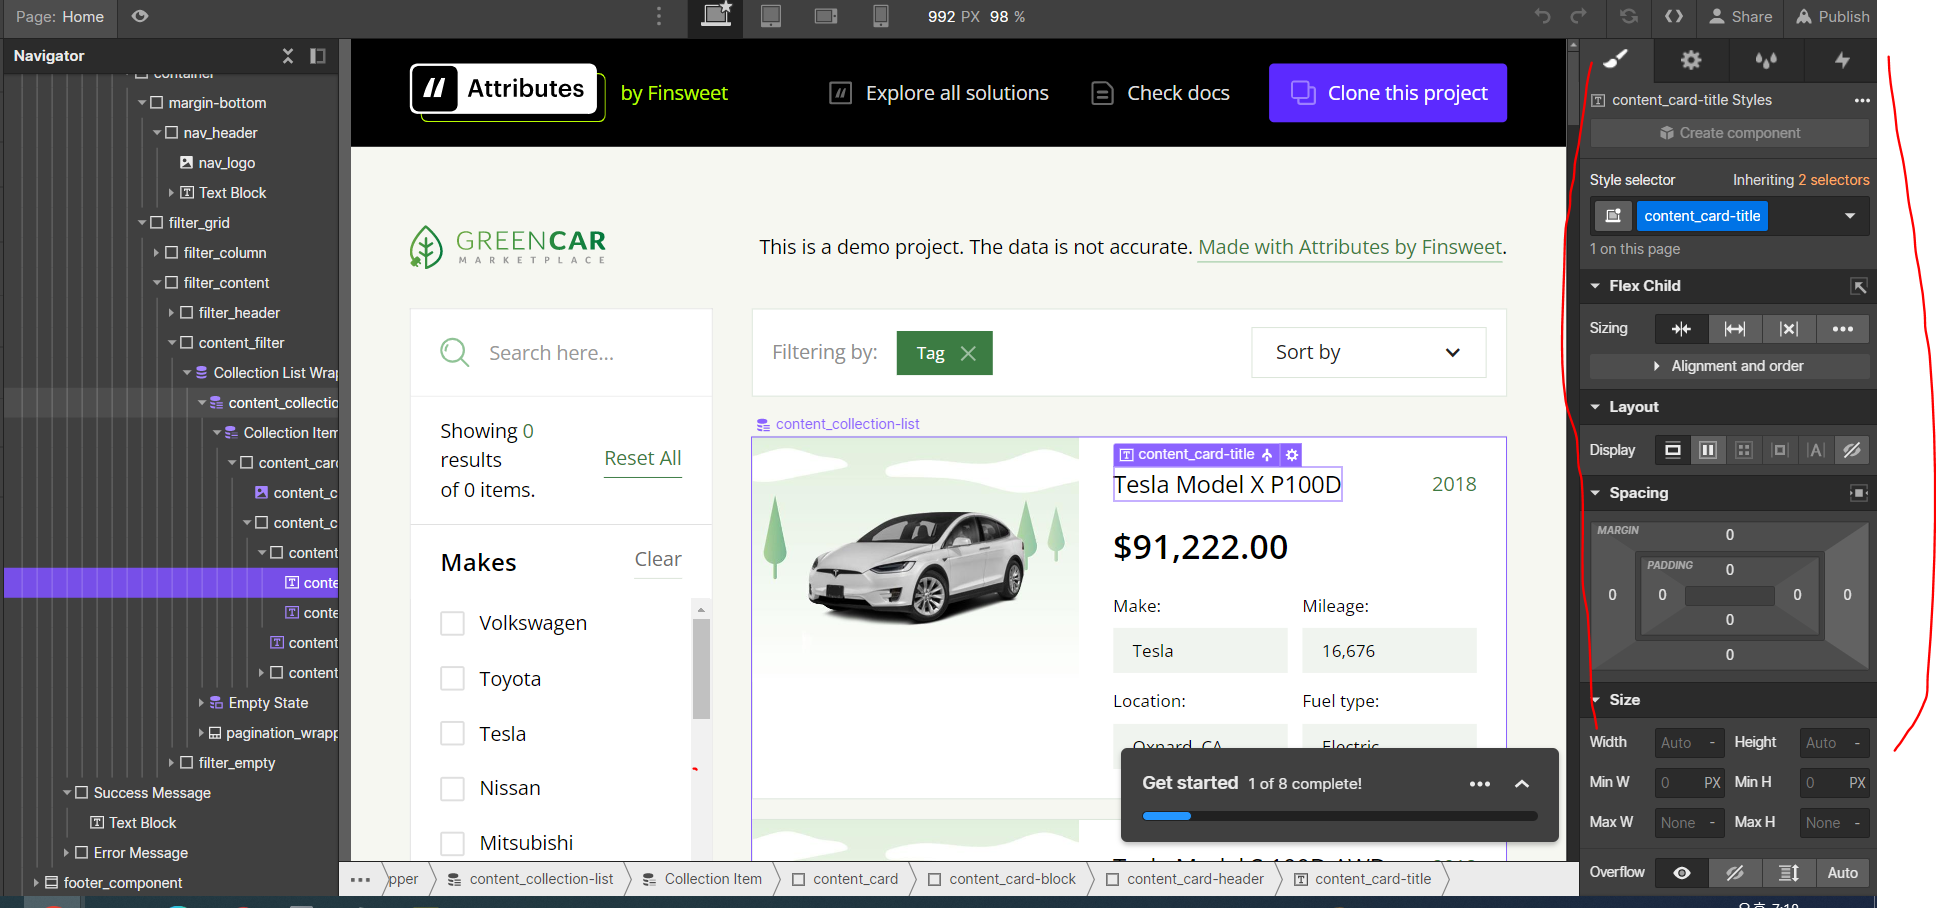Click the Publish button

1833,16
